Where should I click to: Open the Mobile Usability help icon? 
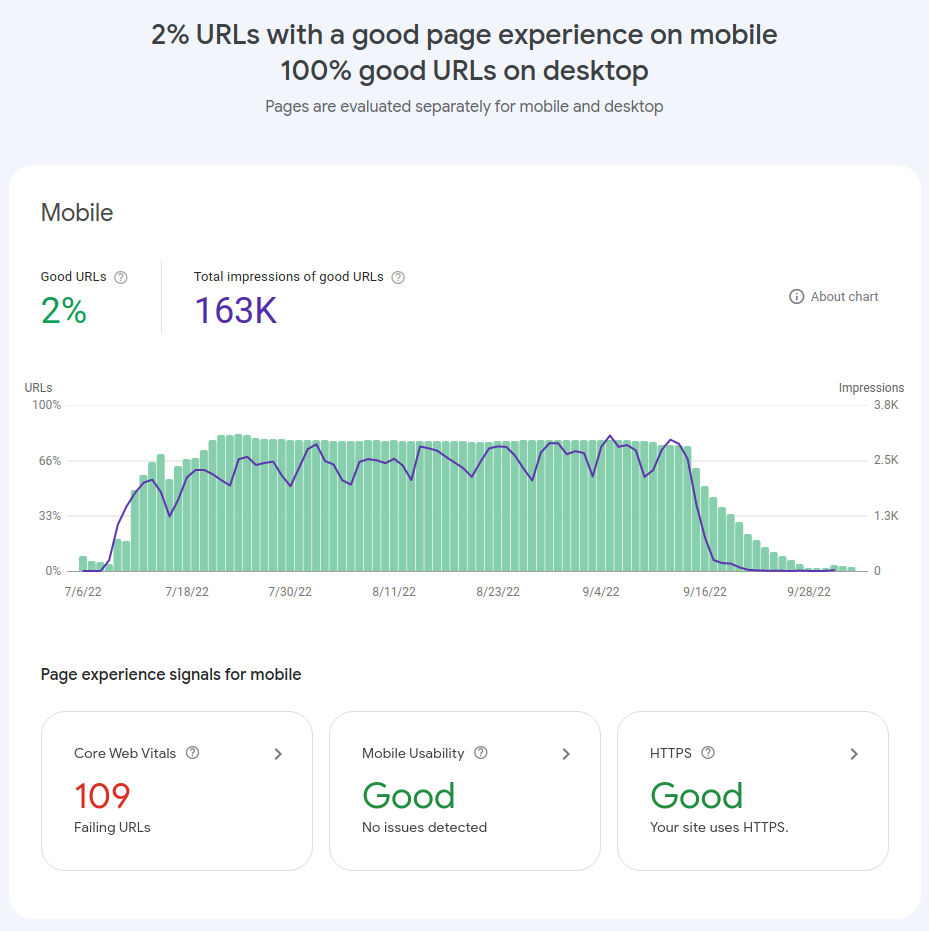[480, 753]
